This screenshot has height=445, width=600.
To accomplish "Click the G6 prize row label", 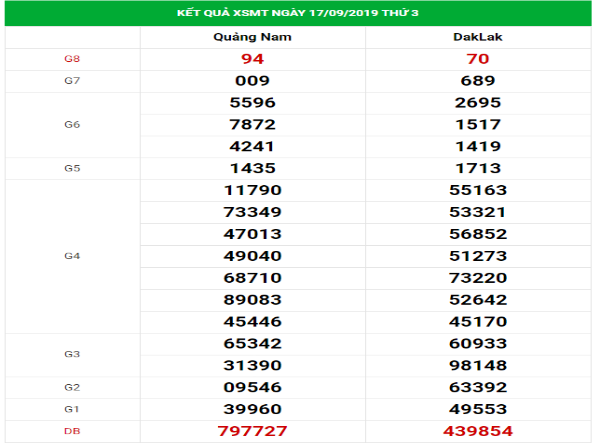I will [72, 125].
